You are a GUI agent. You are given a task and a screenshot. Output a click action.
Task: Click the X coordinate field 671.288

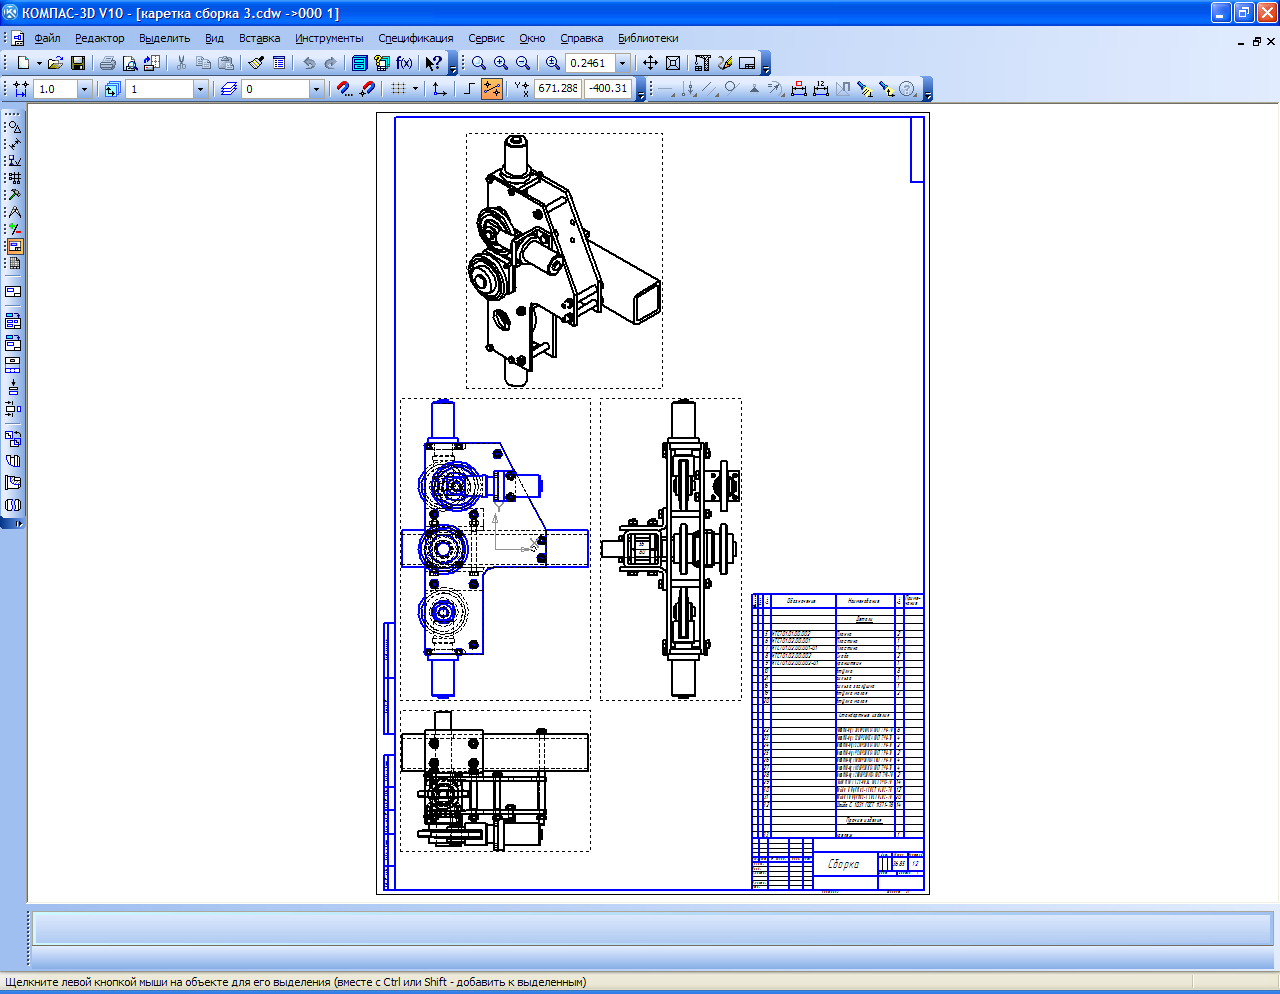coord(558,89)
